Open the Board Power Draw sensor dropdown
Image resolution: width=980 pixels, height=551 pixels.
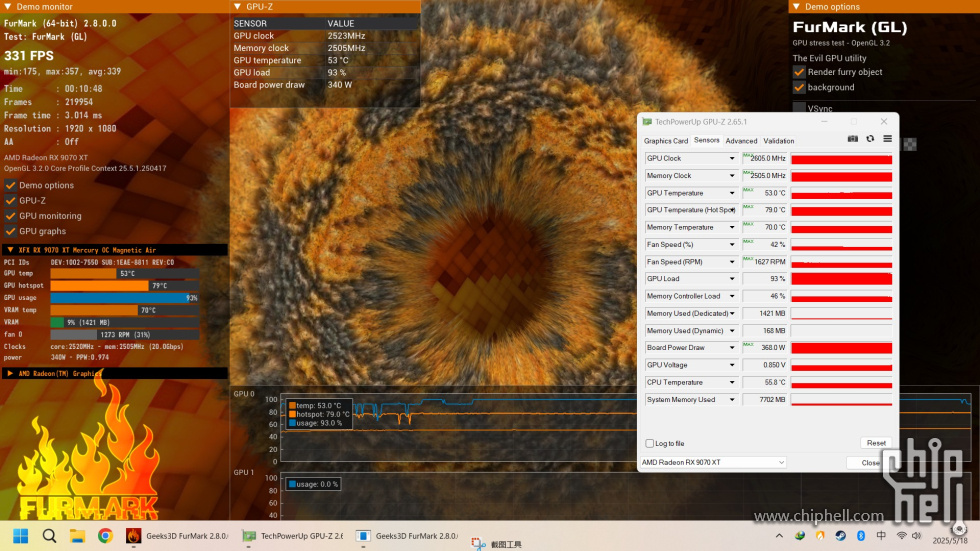click(732, 348)
